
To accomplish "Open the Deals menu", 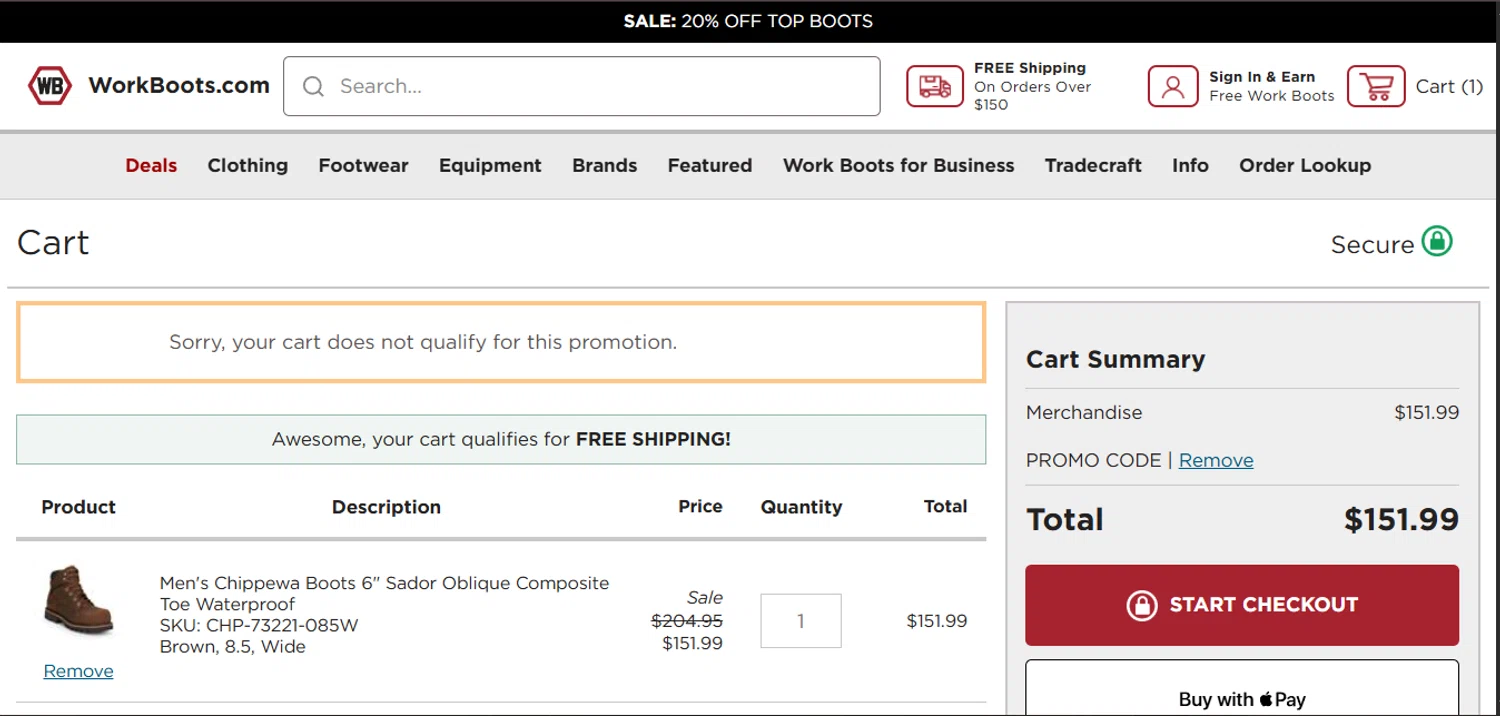I will coord(151,166).
